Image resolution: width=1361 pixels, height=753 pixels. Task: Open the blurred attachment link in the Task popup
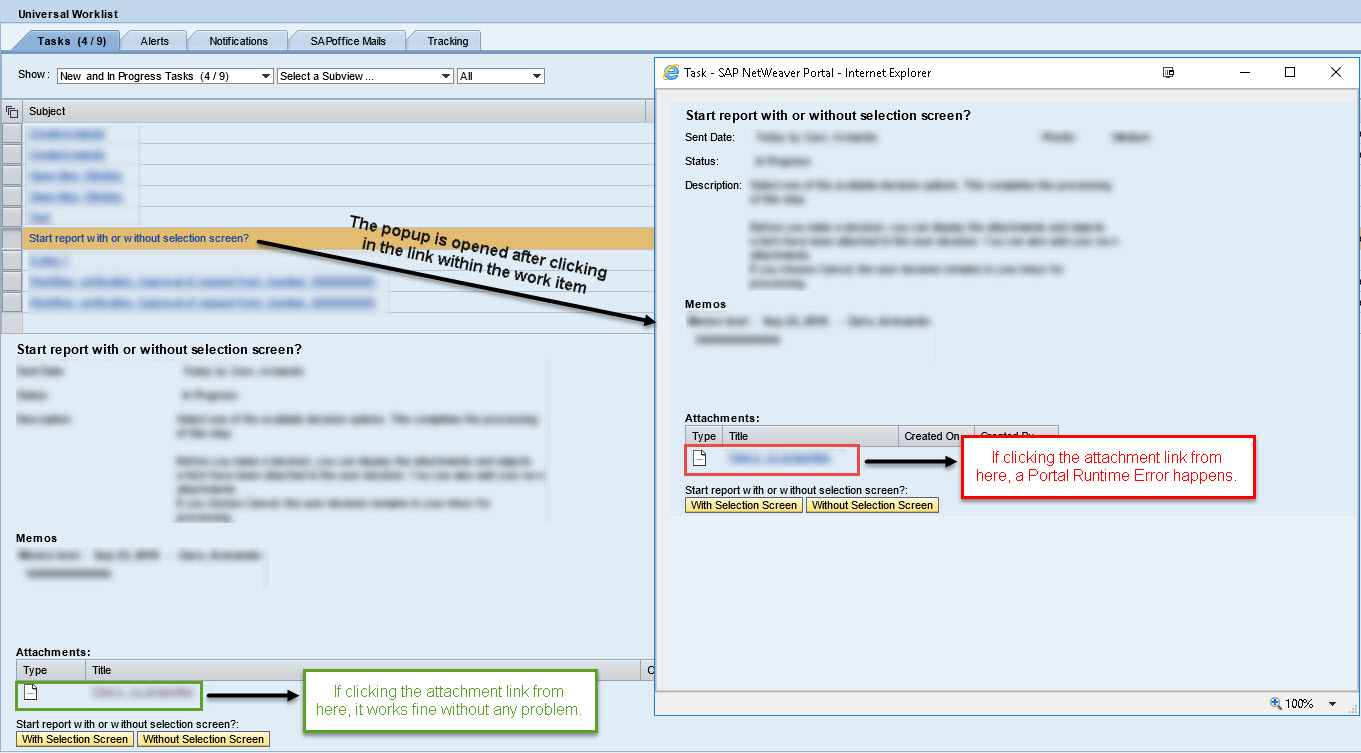coord(778,458)
